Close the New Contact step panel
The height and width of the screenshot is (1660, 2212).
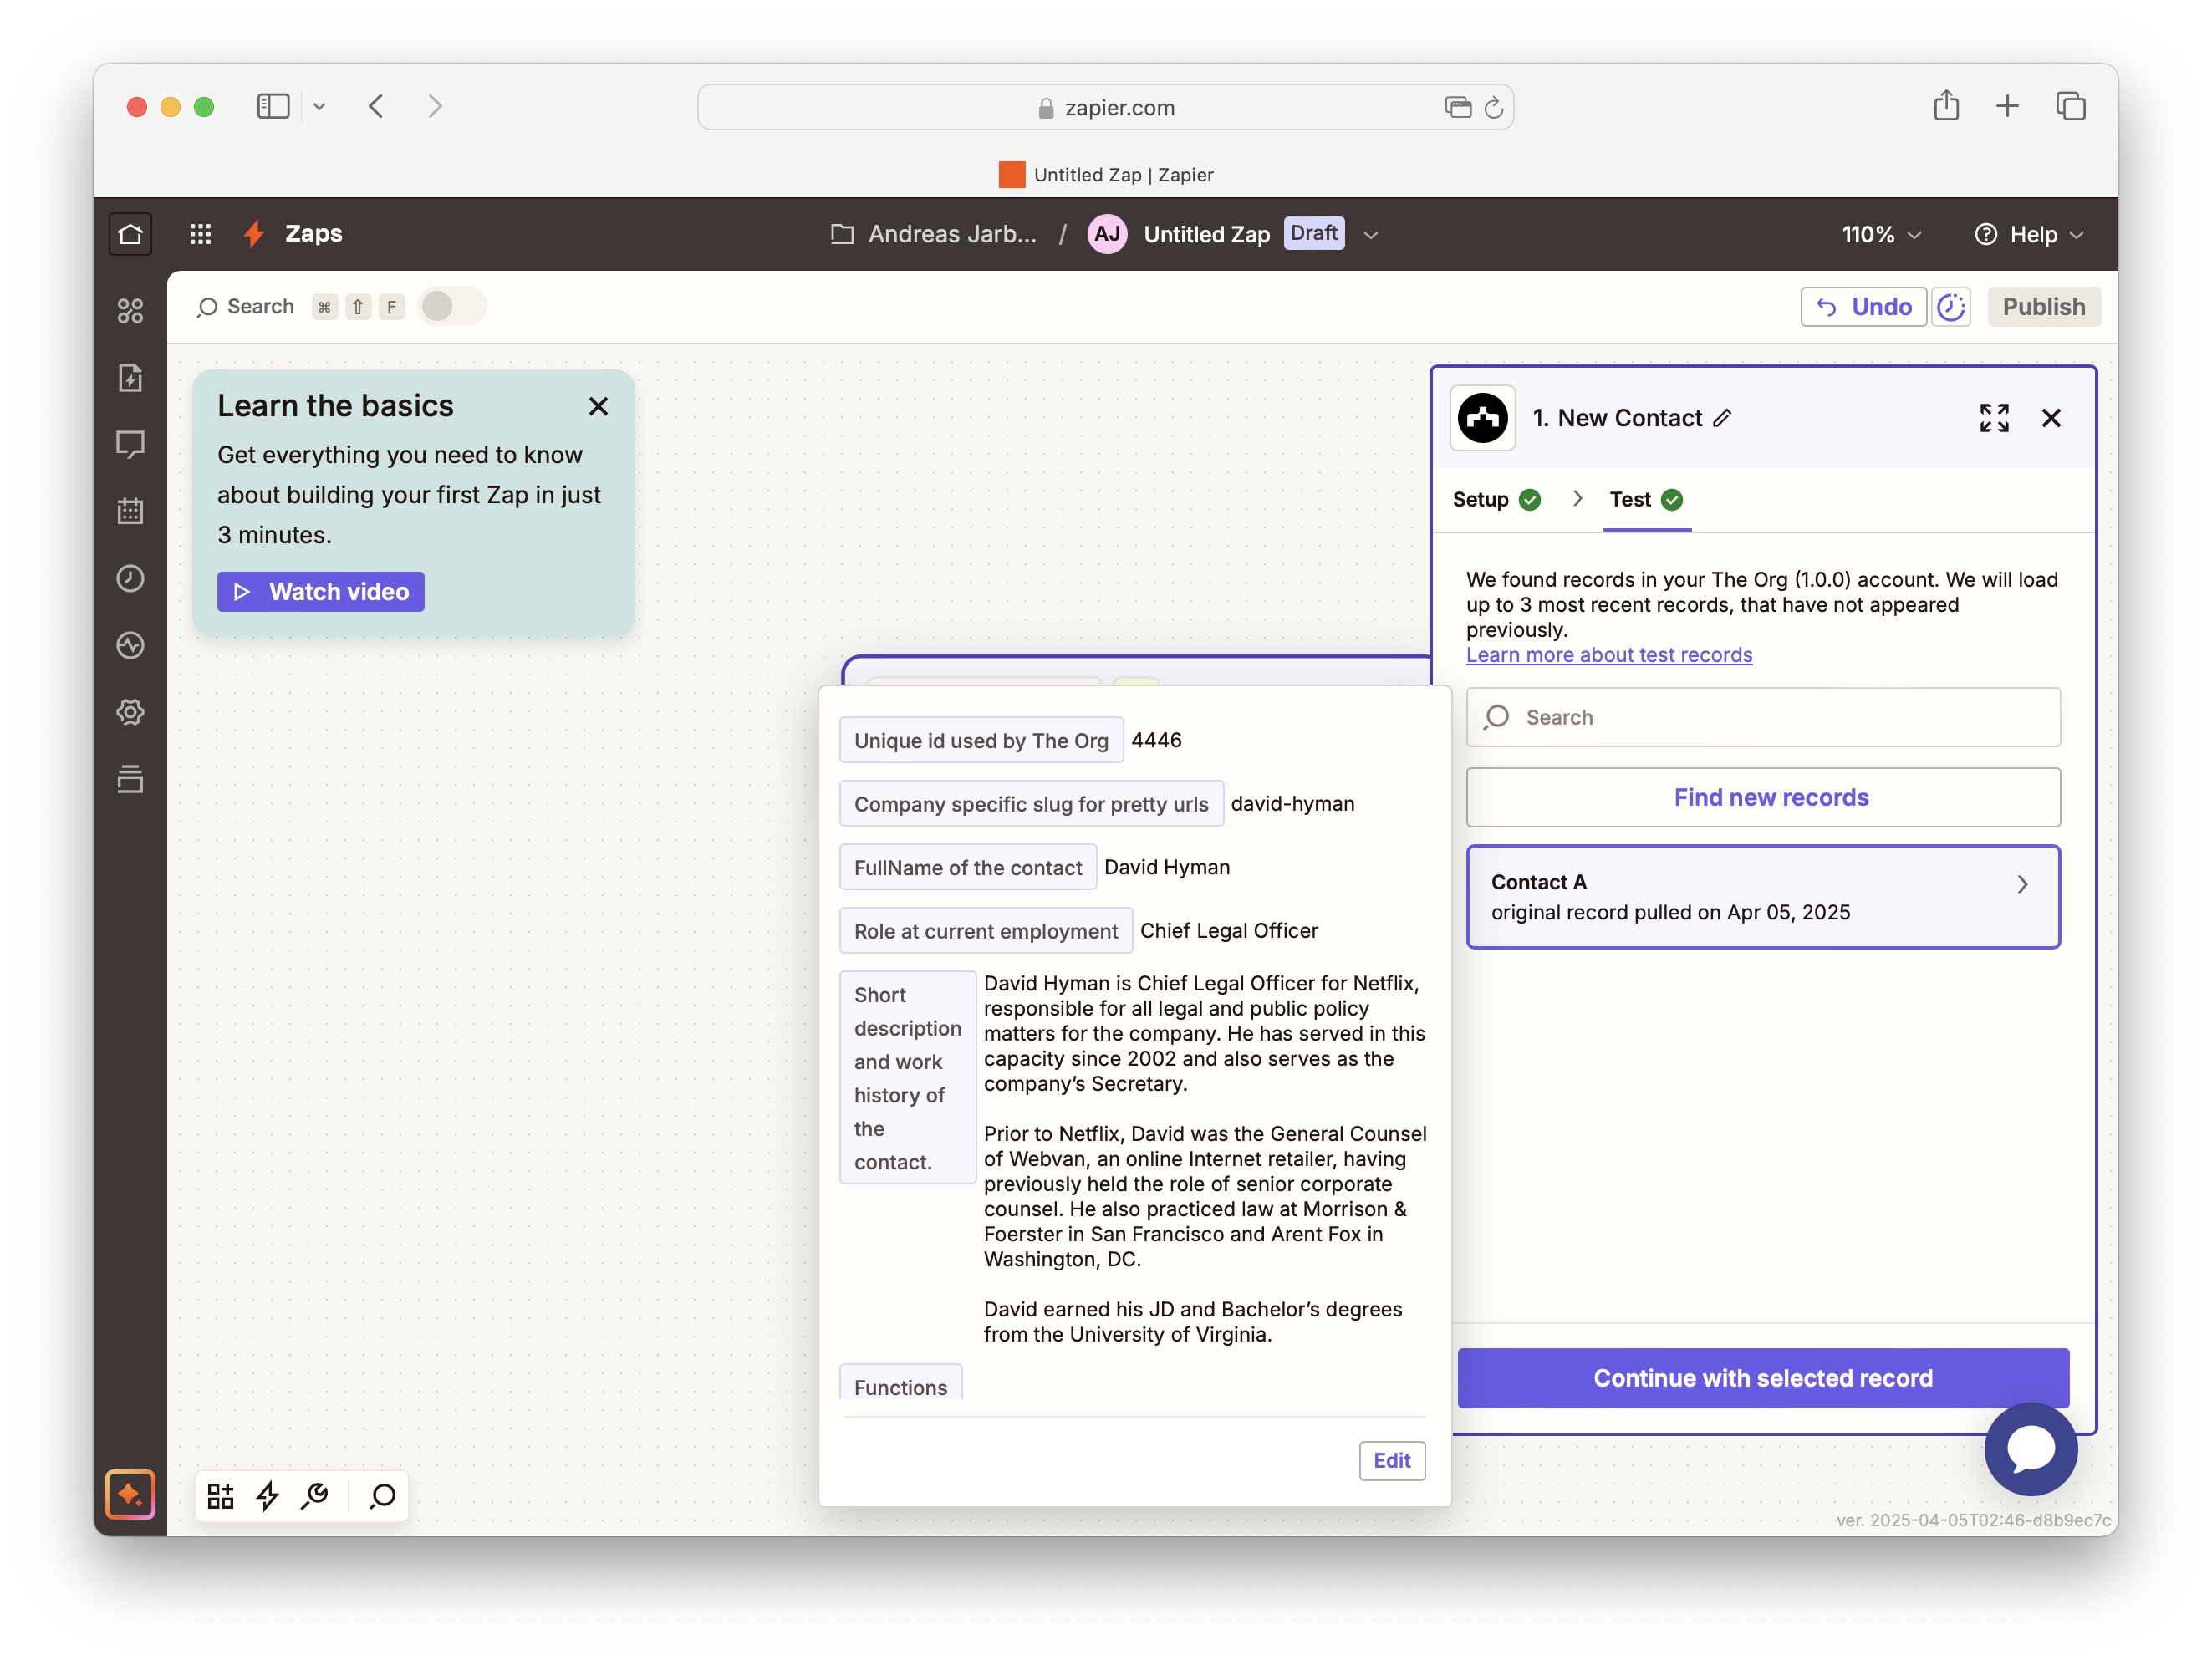tap(2051, 418)
